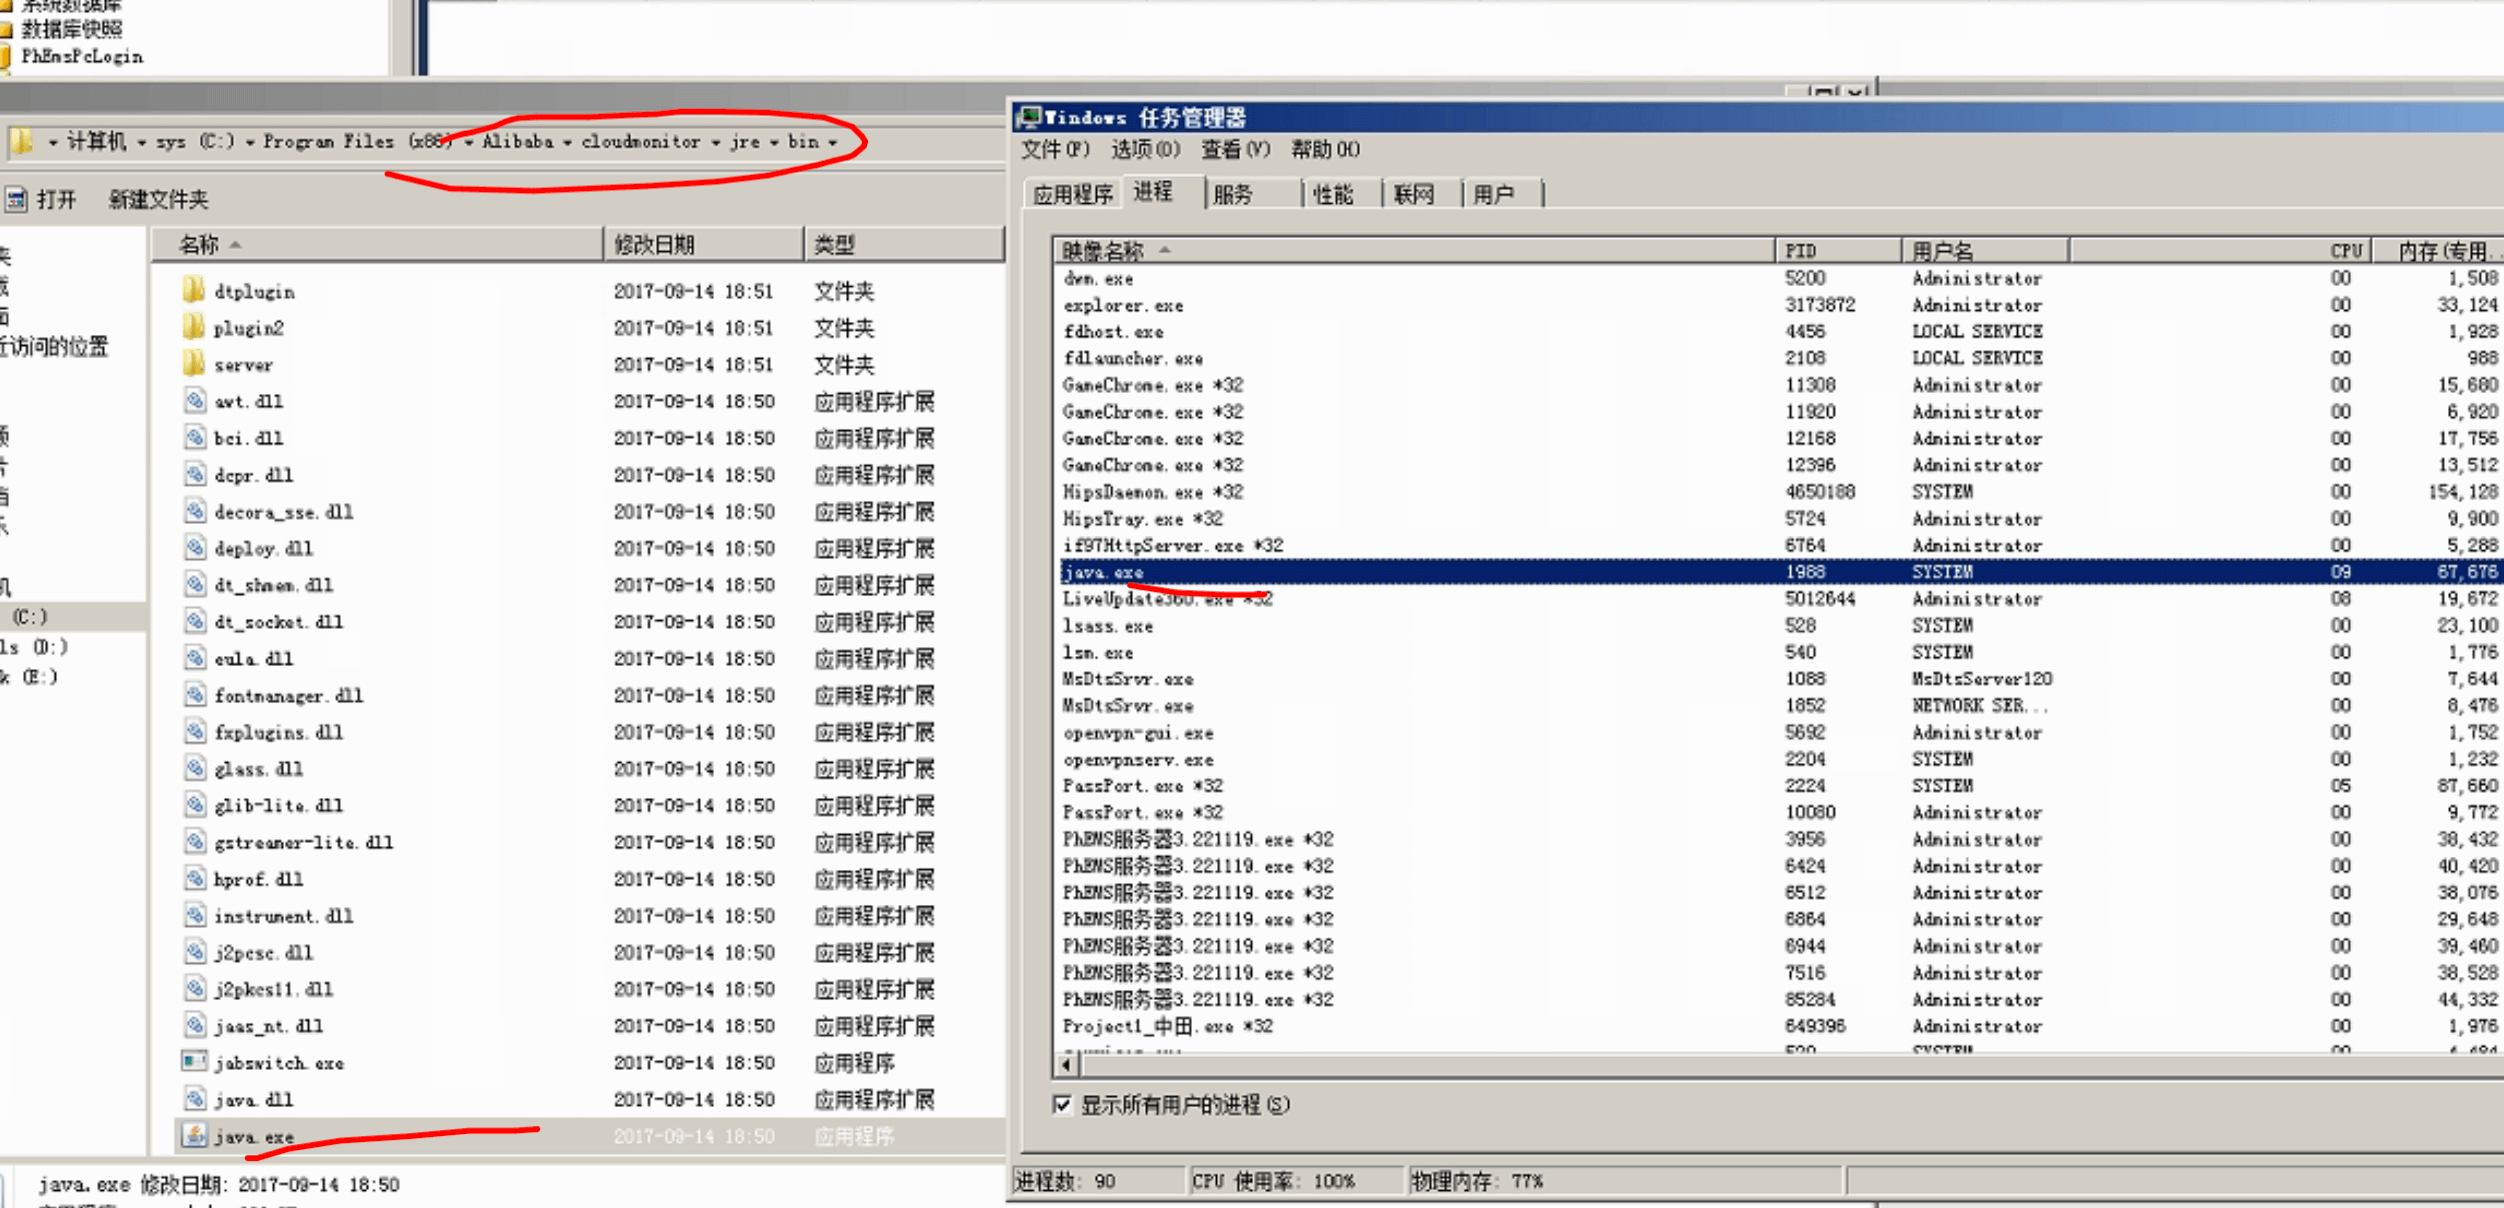
Task: Click the jabswitch.exe file icon
Action: (194, 1062)
